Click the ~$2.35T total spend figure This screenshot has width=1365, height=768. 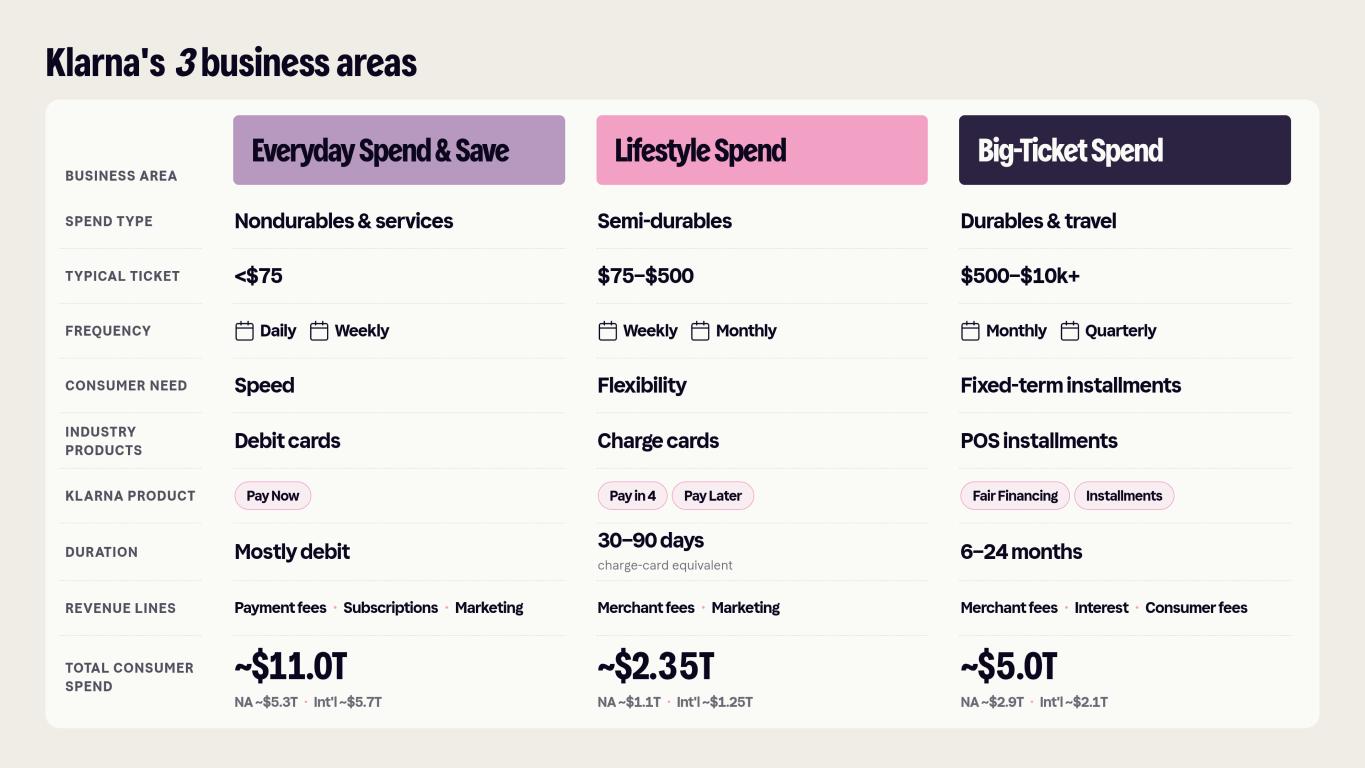click(656, 666)
